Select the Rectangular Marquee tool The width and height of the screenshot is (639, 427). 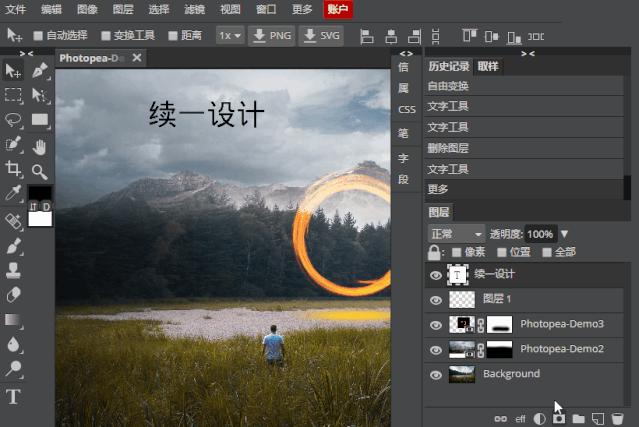13,95
